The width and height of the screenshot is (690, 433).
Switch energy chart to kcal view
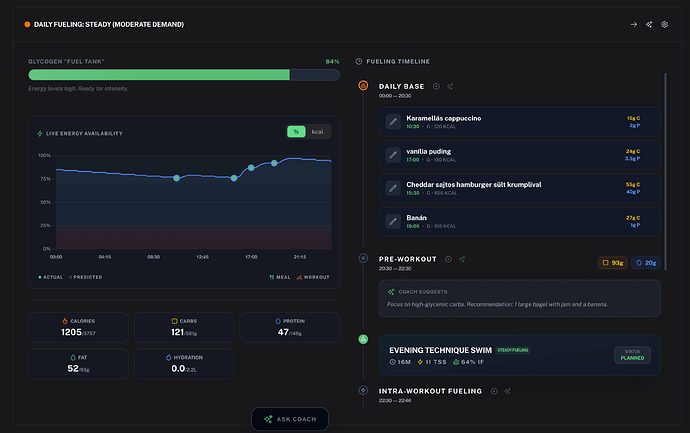(x=316, y=132)
